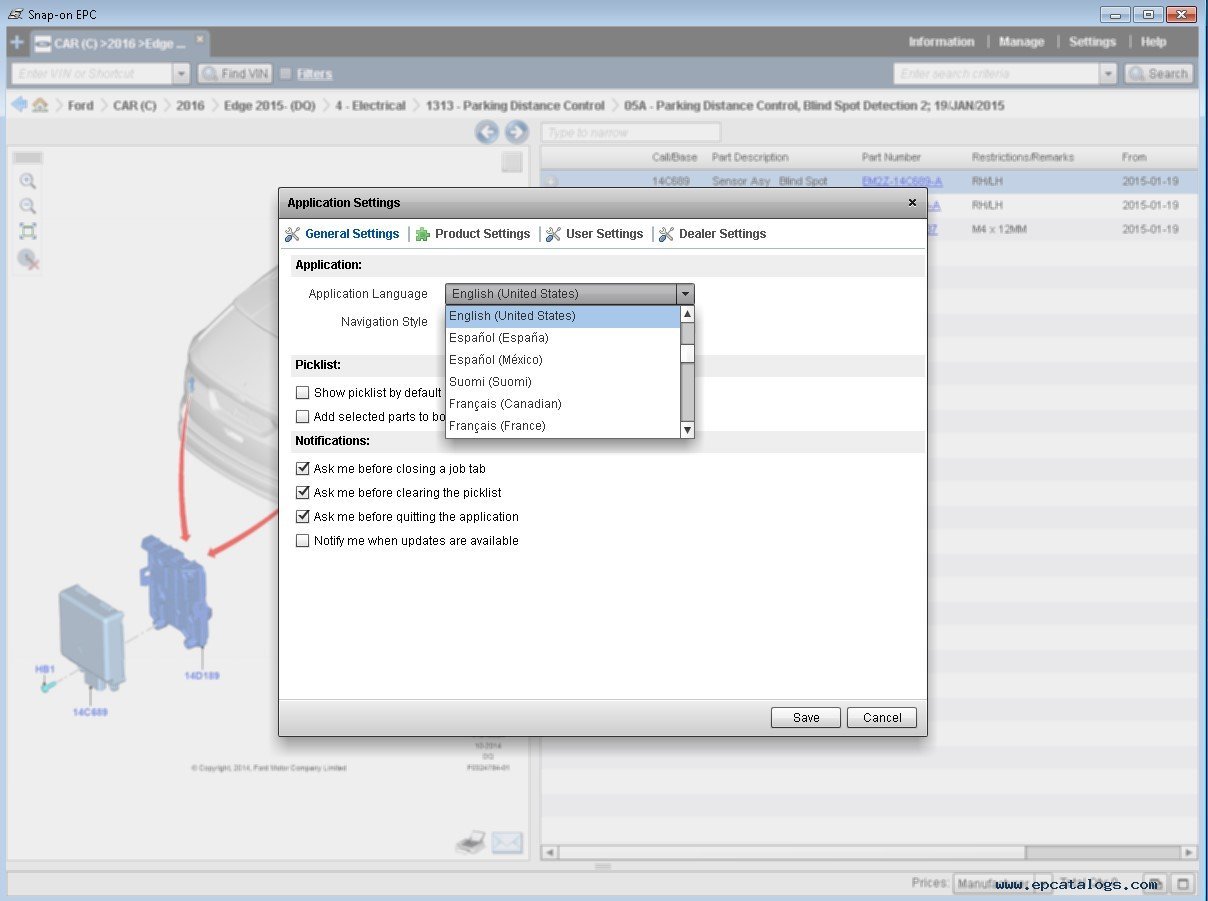Enable Show picklist by default checkbox

[303, 393]
